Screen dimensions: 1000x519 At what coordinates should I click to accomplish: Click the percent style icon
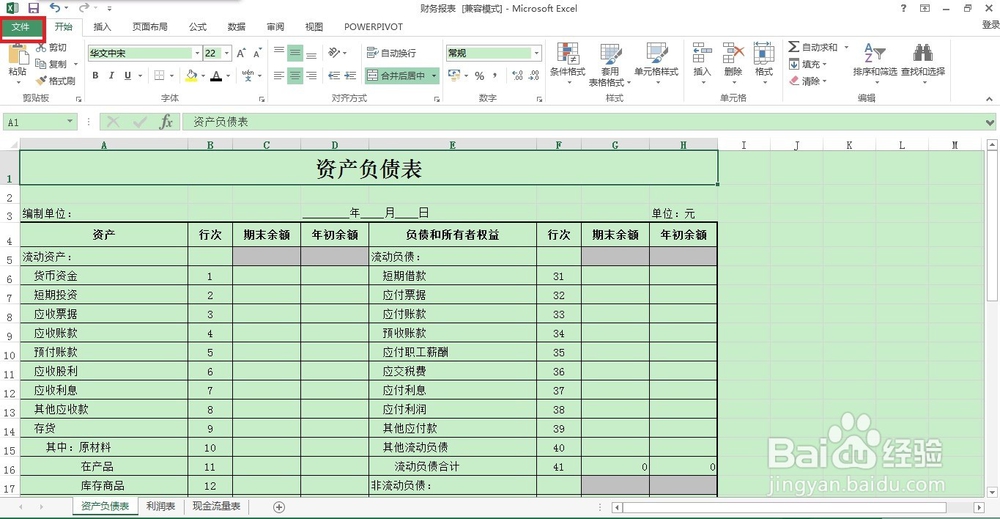coord(480,76)
